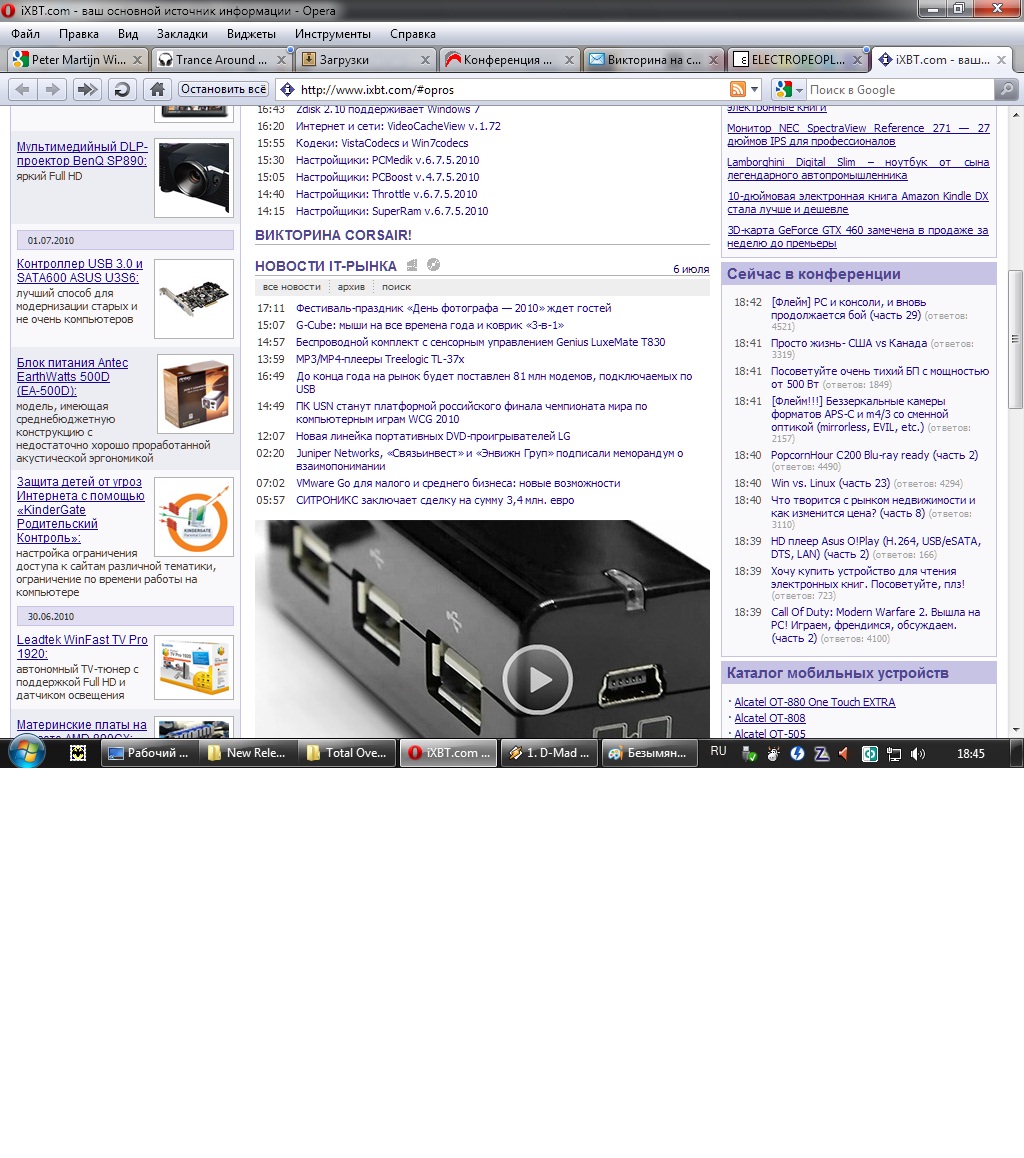Open the ASUS U3S6 controller article link
The image size is (1024, 1158).
pyautogui.click(x=80, y=270)
